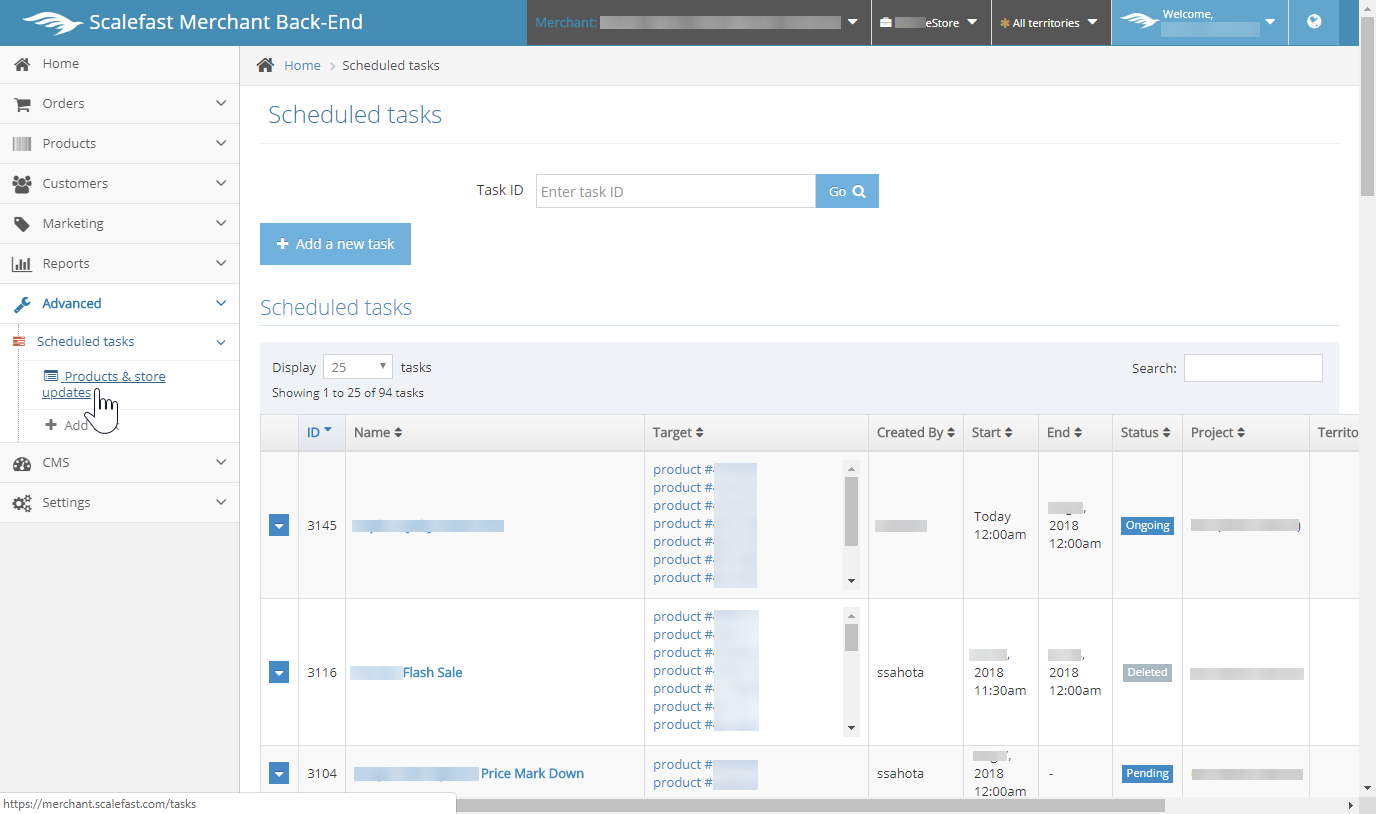Open the All territories dropdown
The width and height of the screenshot is (1376, 814).
(x=1049, y=22)
